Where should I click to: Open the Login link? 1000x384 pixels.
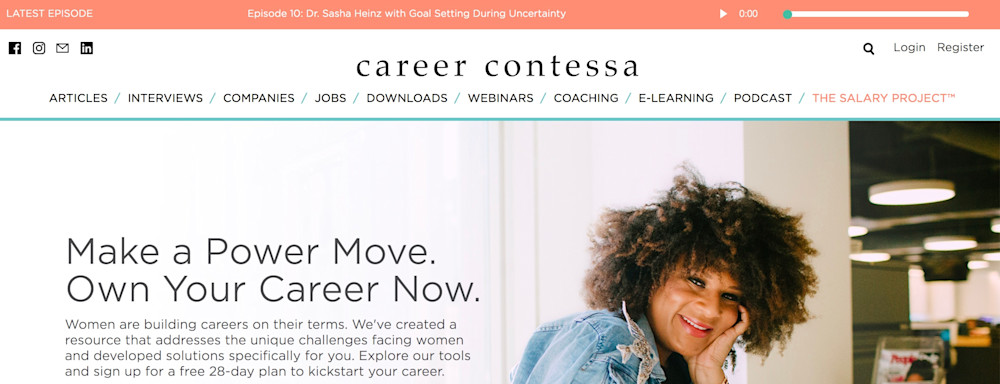point(909,47)
